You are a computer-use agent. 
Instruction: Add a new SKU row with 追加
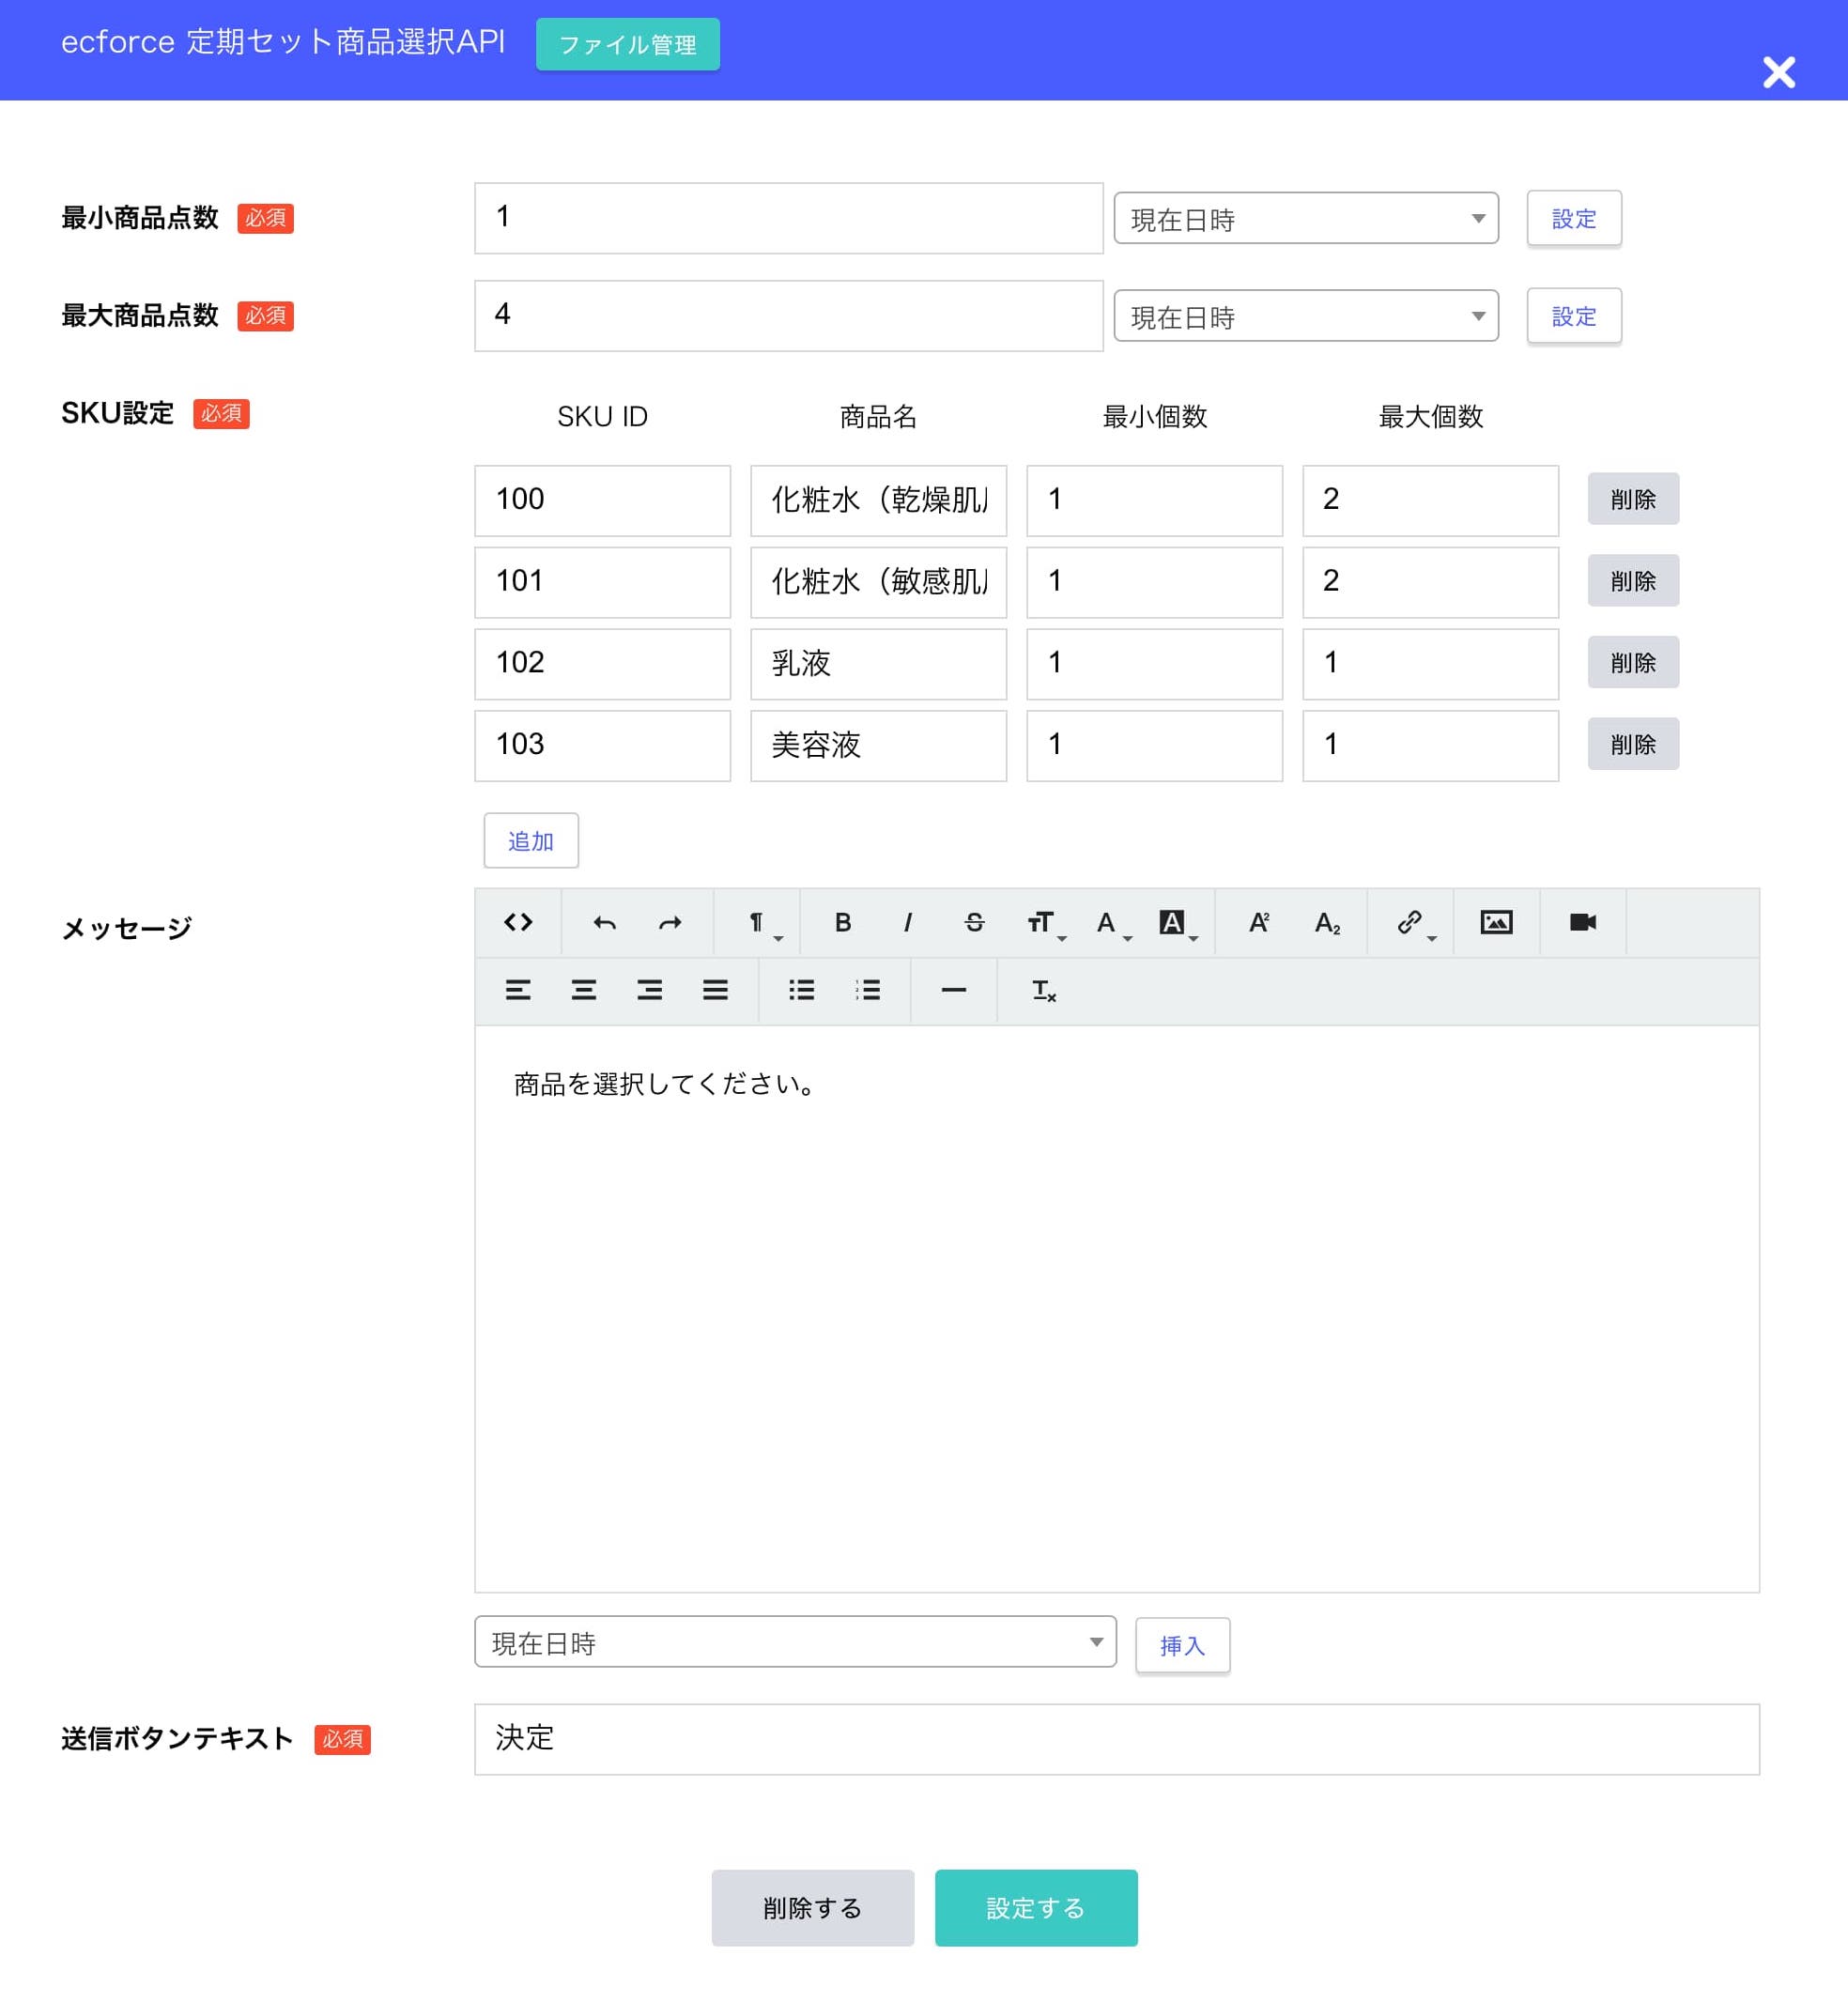tap(531, 841)
